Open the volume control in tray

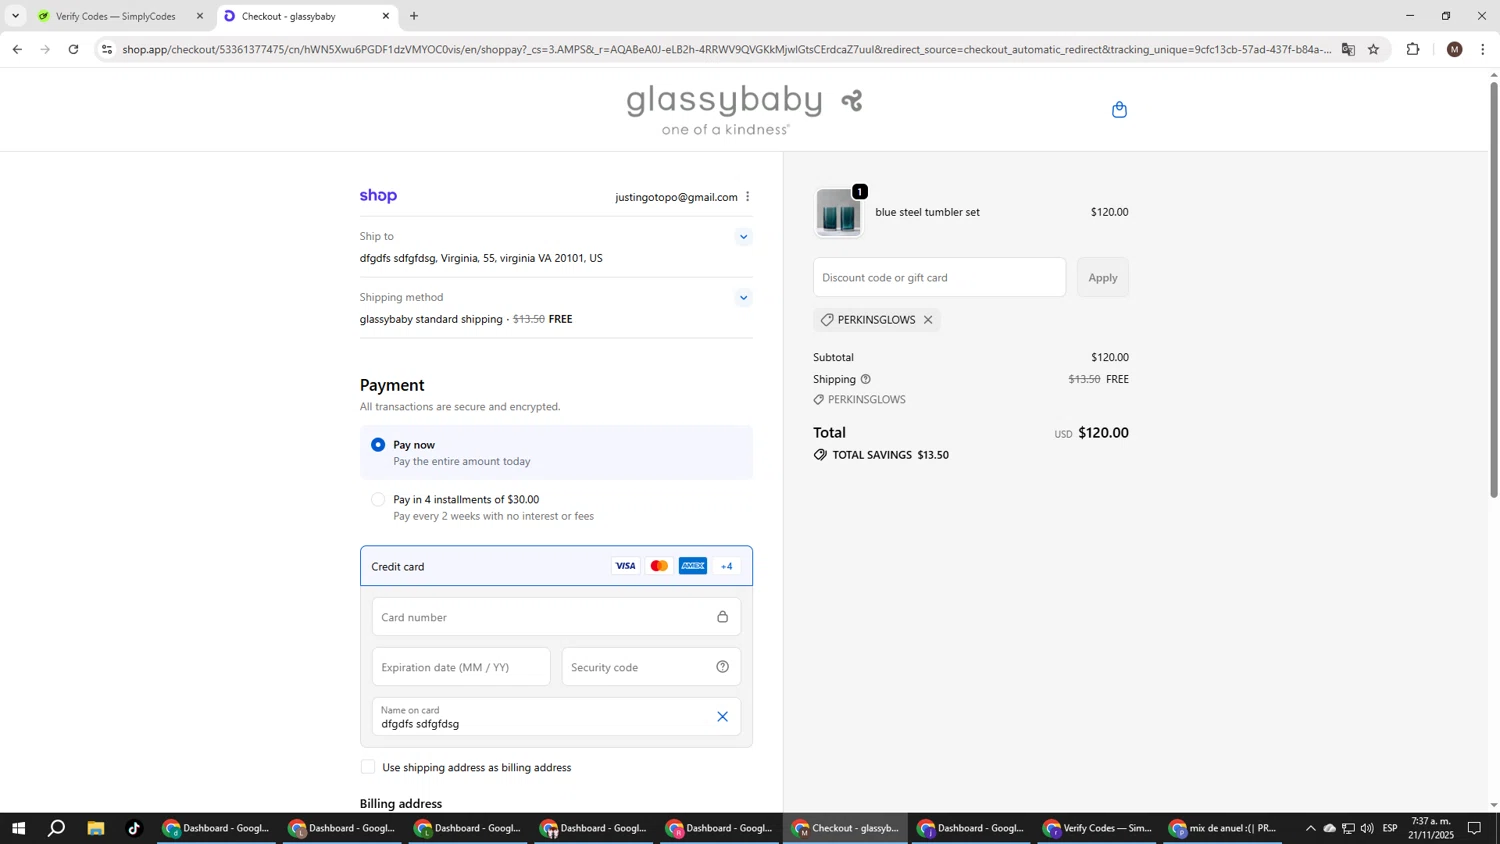(x=1367, y=829)
